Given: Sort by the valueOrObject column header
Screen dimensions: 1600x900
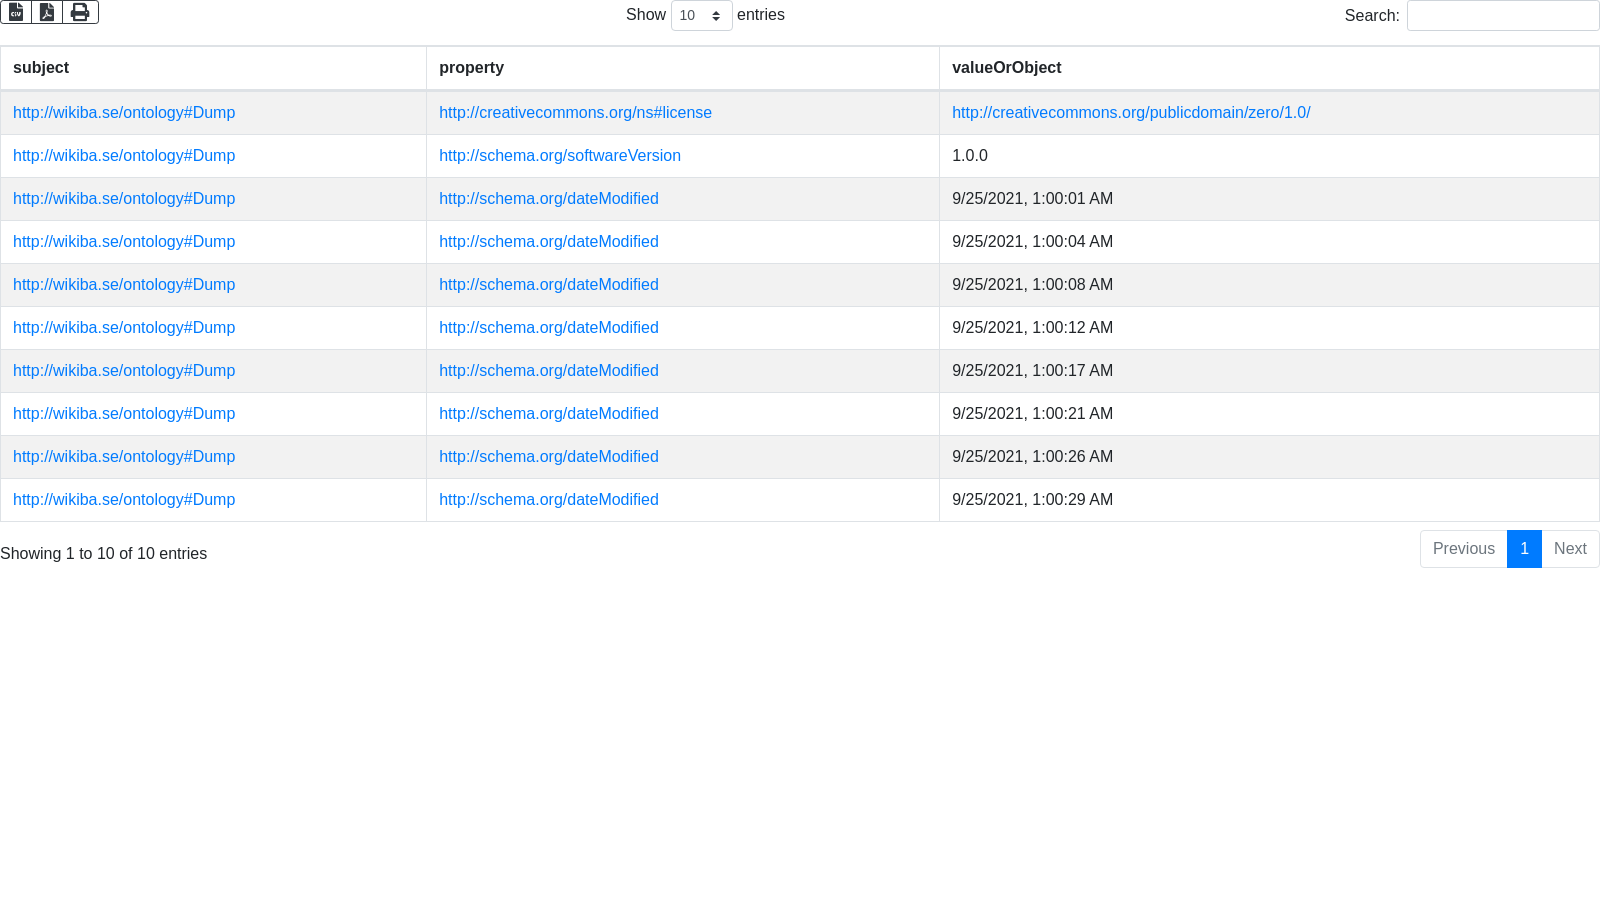Looking at the screenshot, I should pyautogui.click(x=1006, y=68).
